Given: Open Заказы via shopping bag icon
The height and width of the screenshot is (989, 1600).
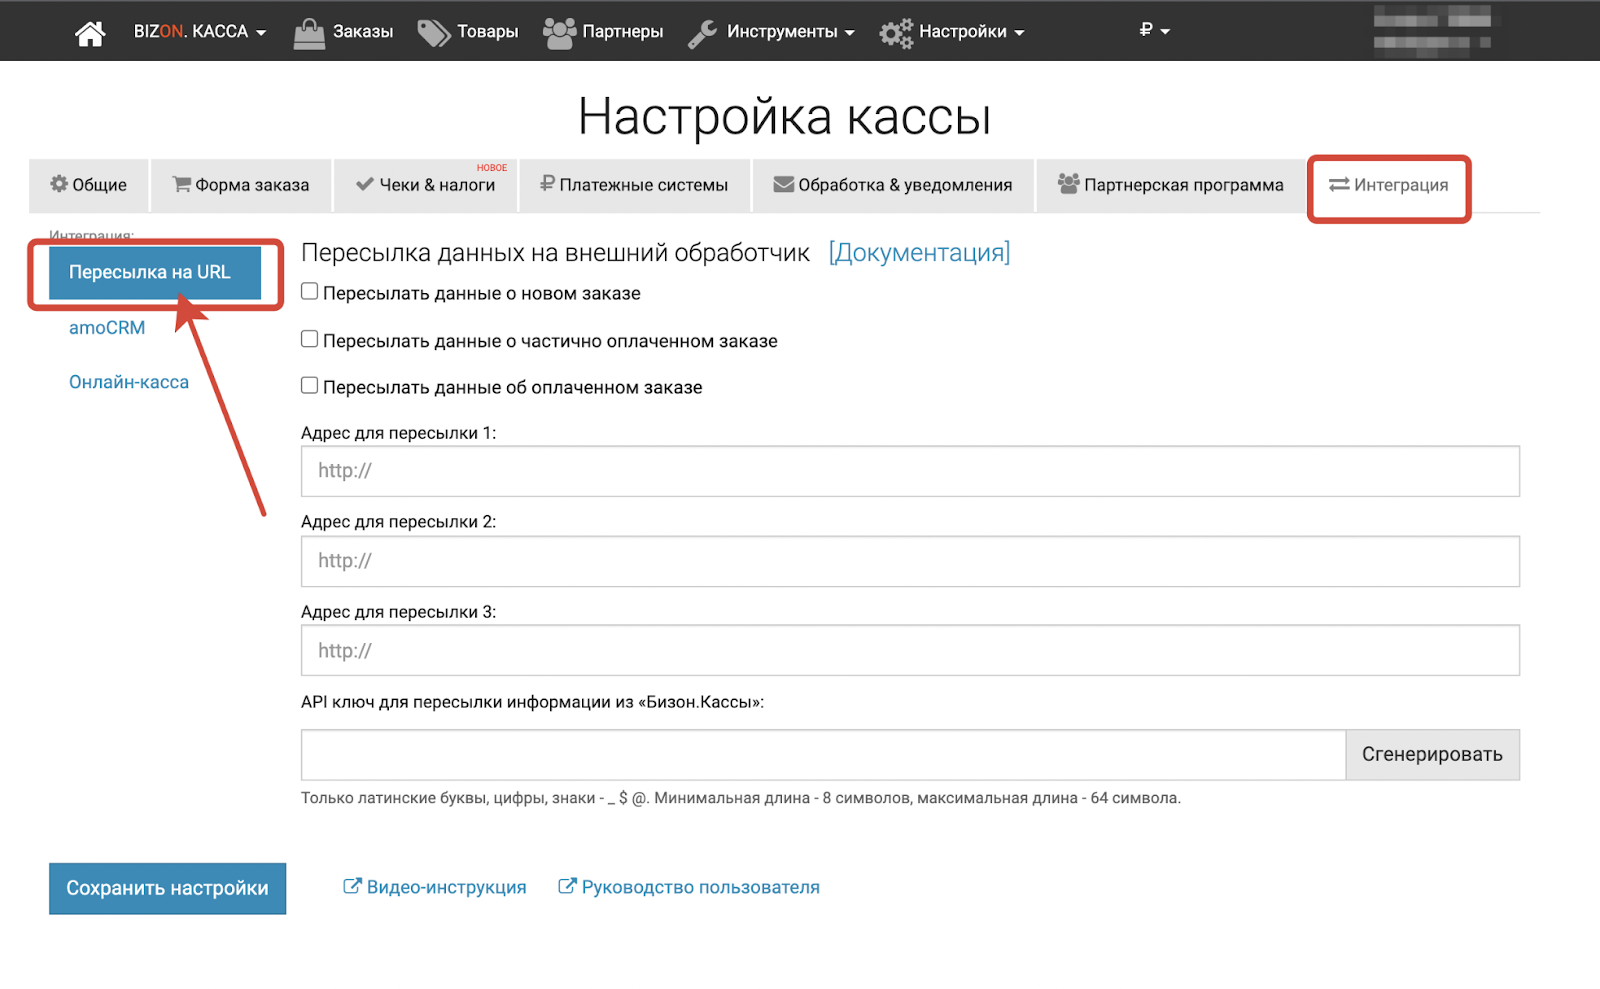Looking at the screenshot, I should [x=309, y=32].
